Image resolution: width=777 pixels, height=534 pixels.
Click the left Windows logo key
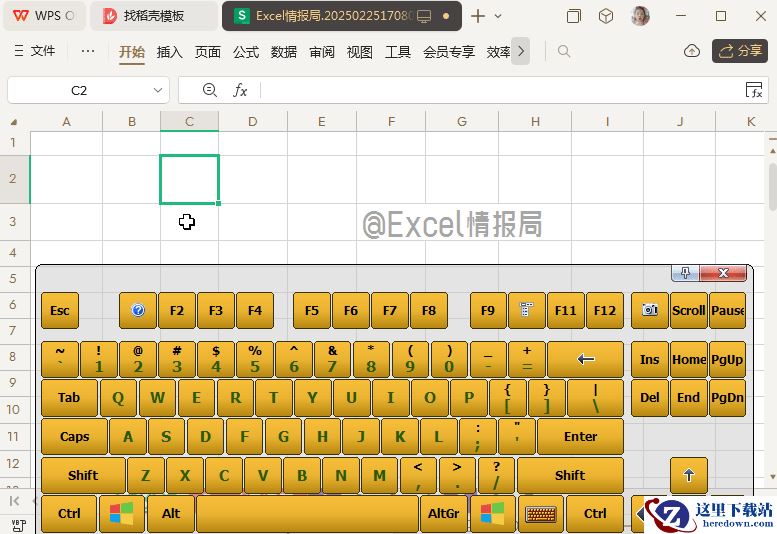(x=122, y=514)
